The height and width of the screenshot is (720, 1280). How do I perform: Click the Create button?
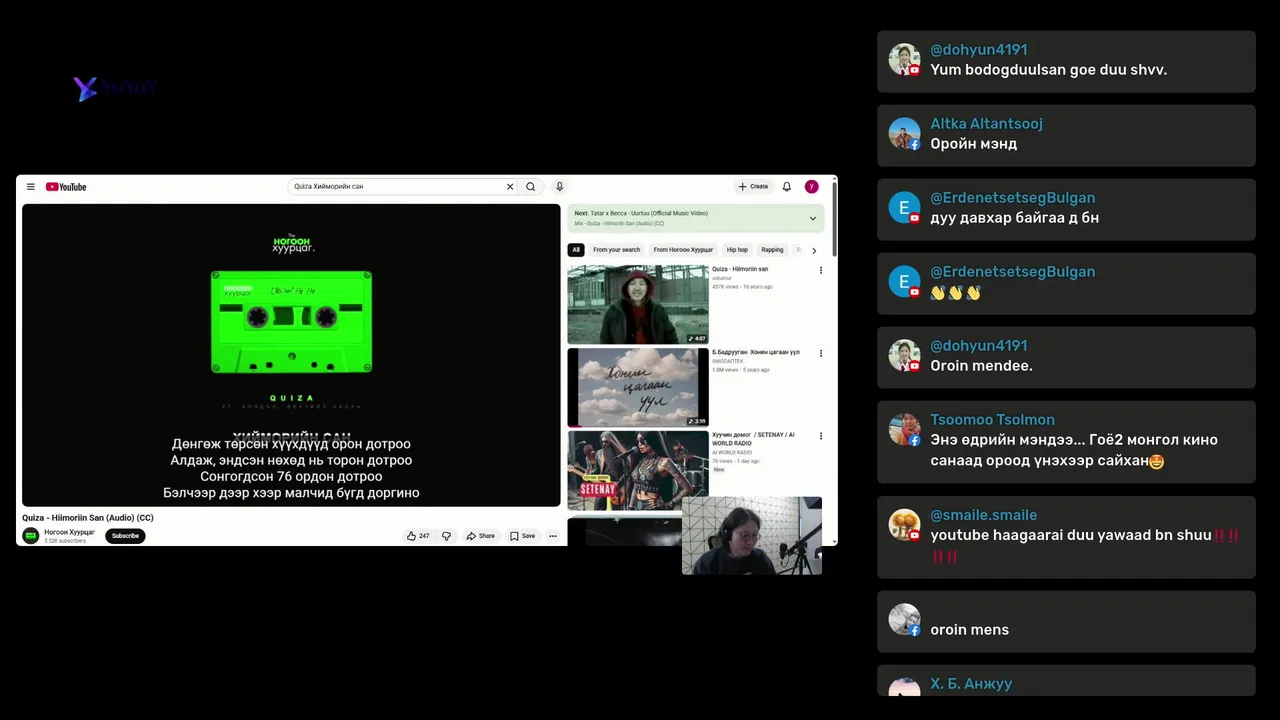753,187
